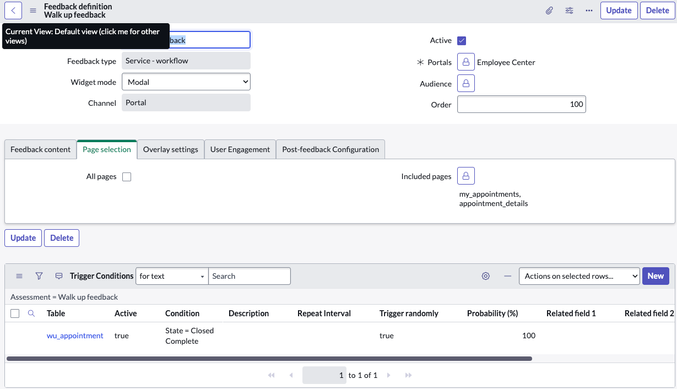Create a New trigger condition
The height and width of the screenshot is (389, 677).
tap(655, 276)
